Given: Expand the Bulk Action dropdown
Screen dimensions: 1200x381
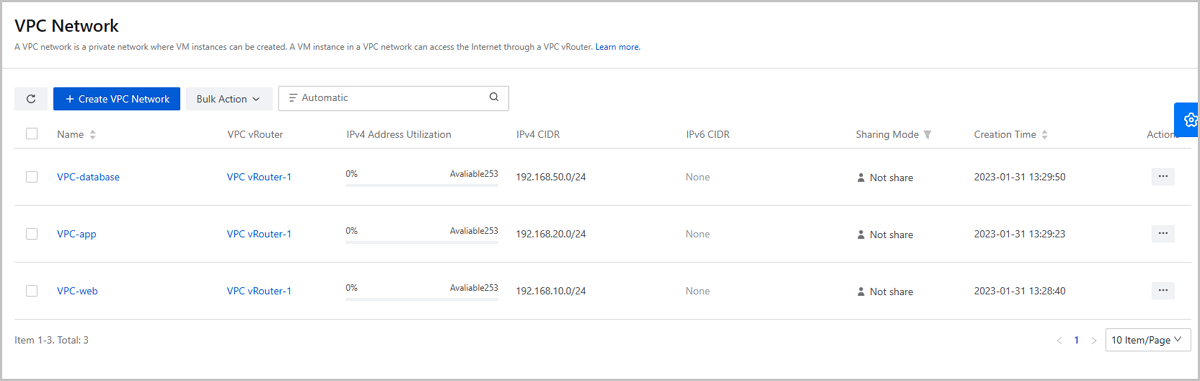Looking at the screenshot, I should 228,99.
